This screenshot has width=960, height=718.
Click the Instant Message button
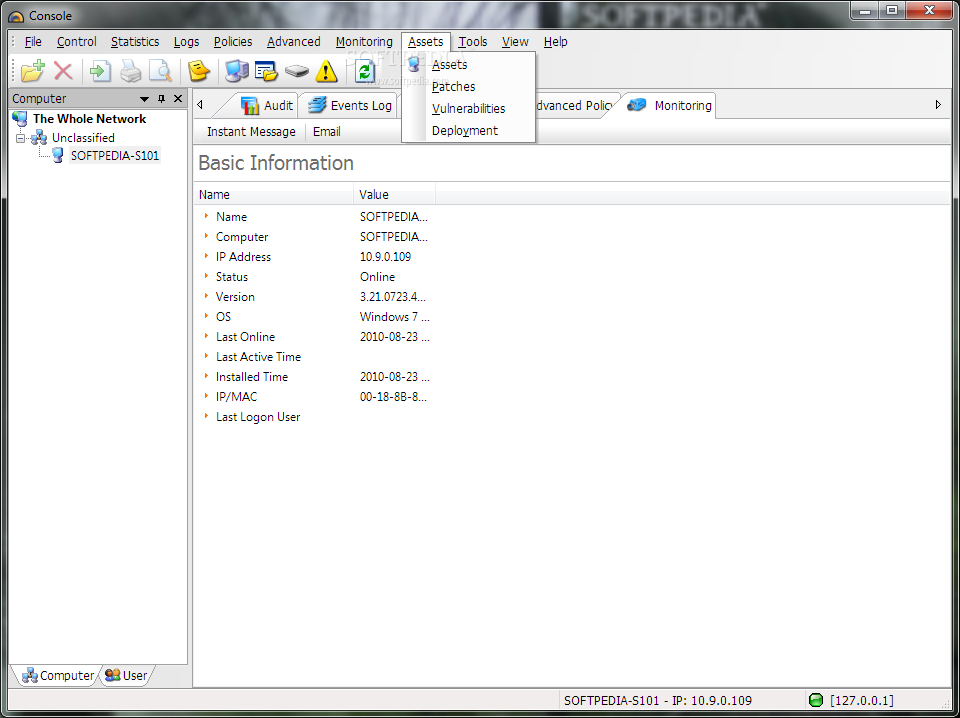coord(251,132)
